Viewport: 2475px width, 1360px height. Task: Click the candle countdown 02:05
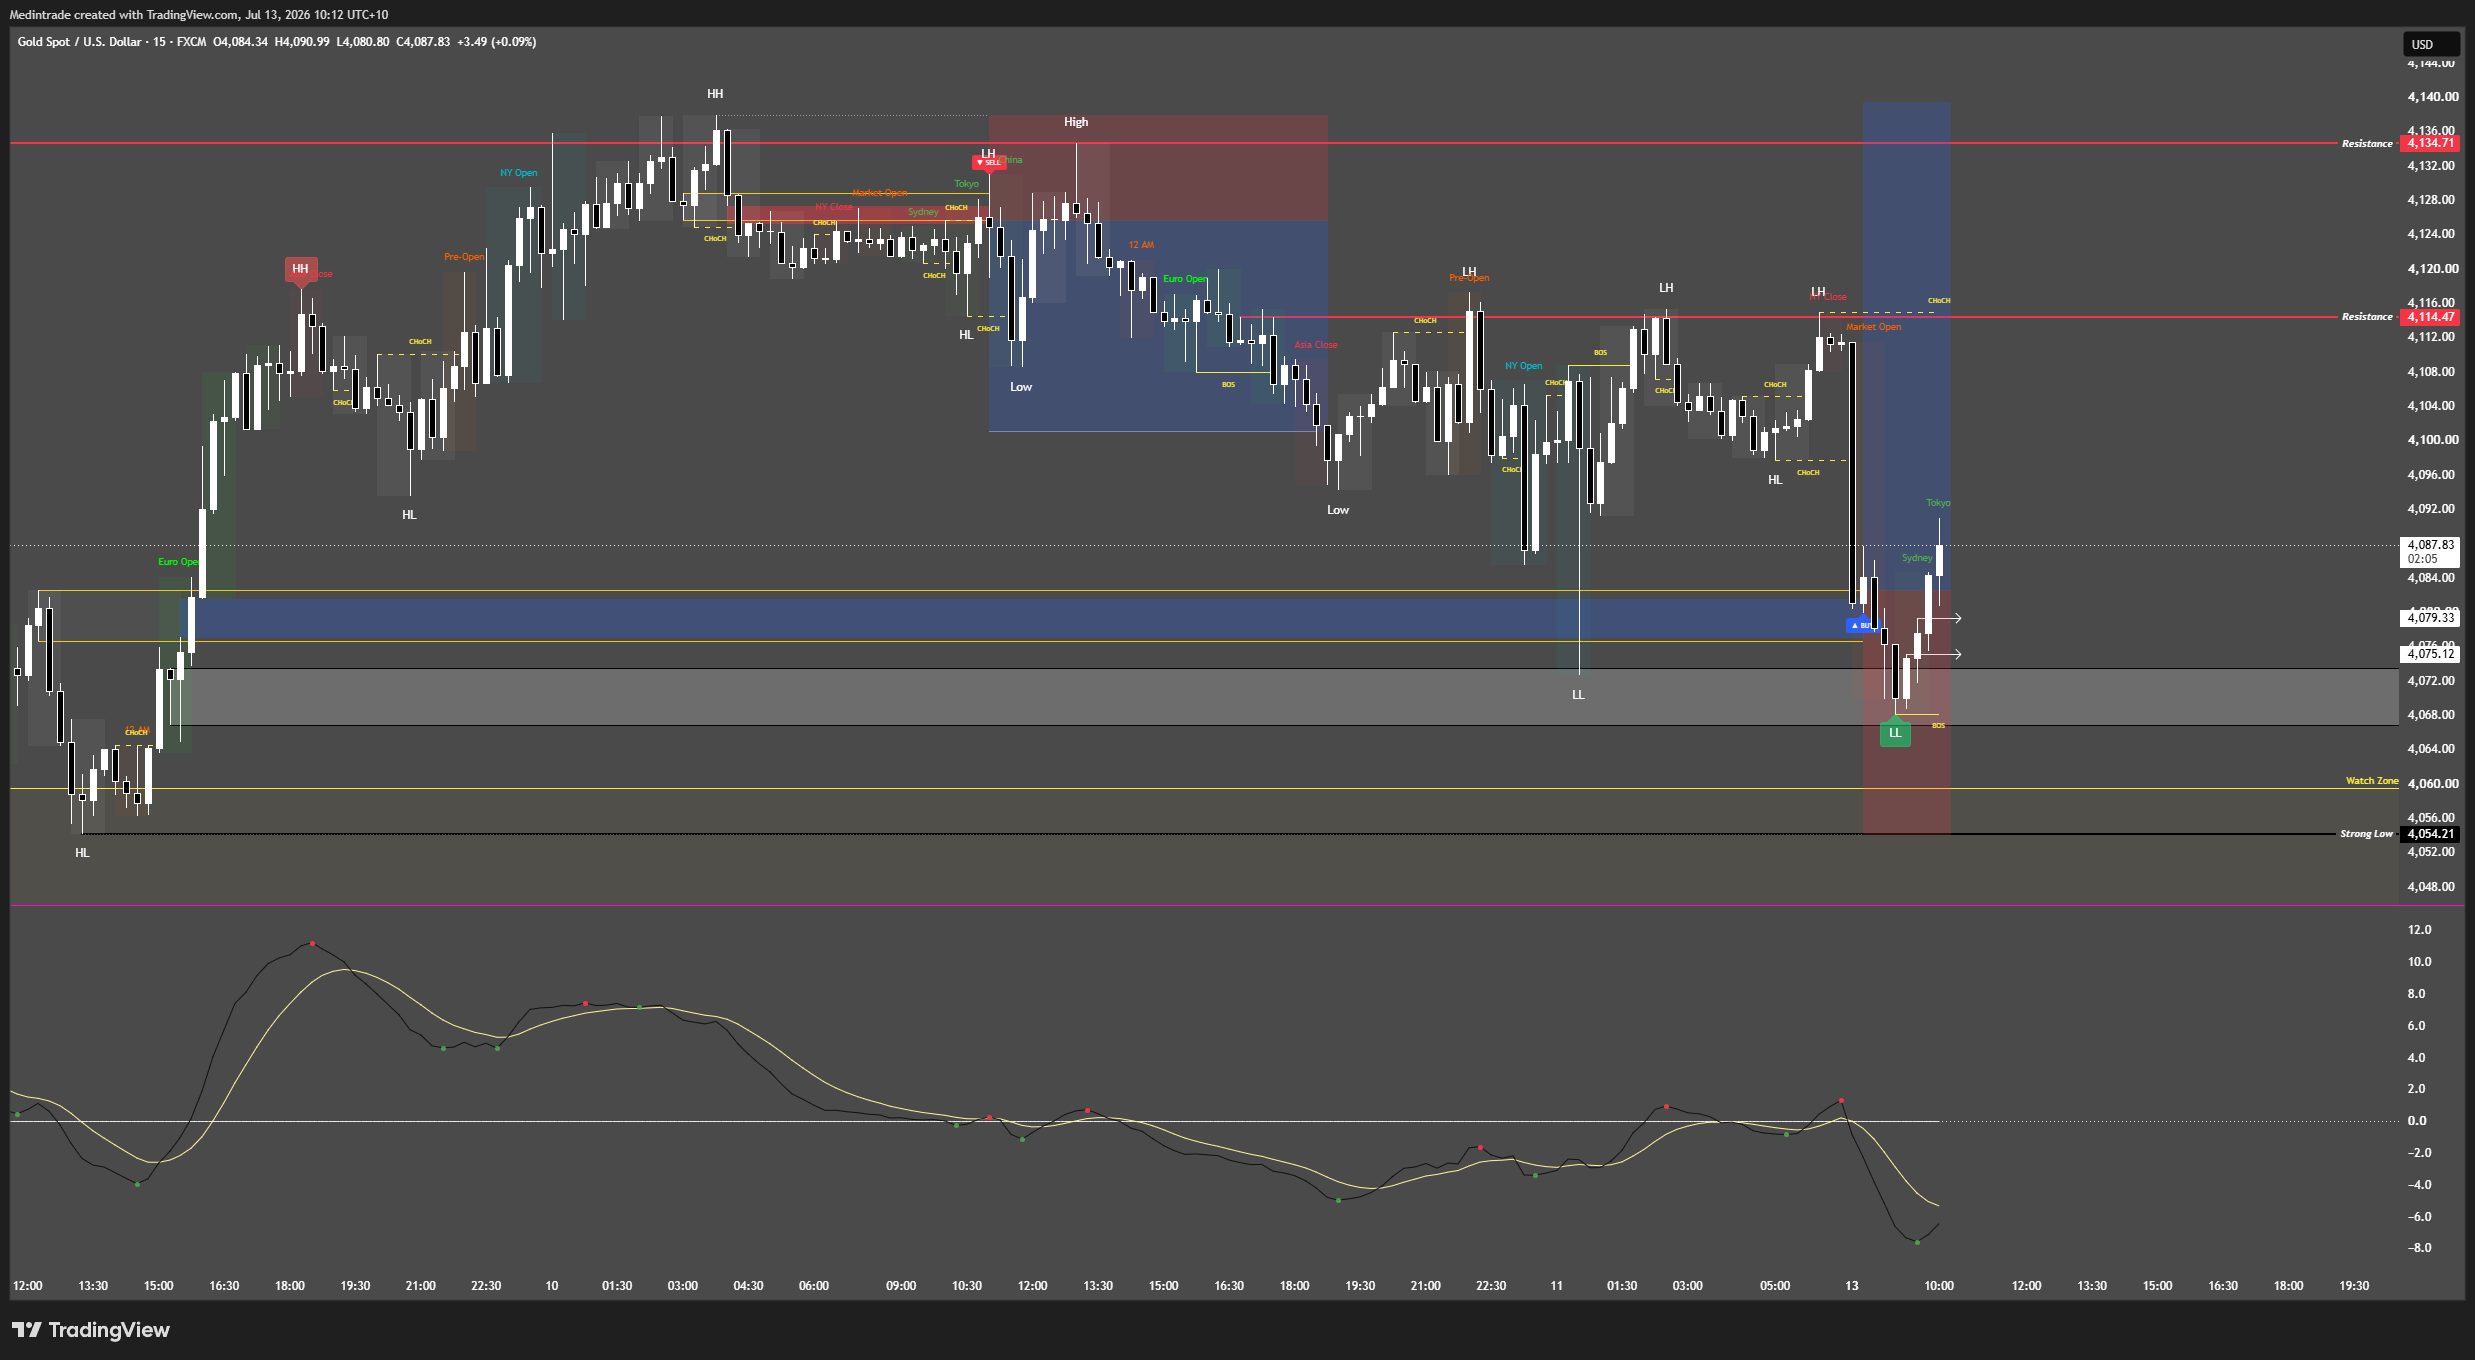[2422, 559]
